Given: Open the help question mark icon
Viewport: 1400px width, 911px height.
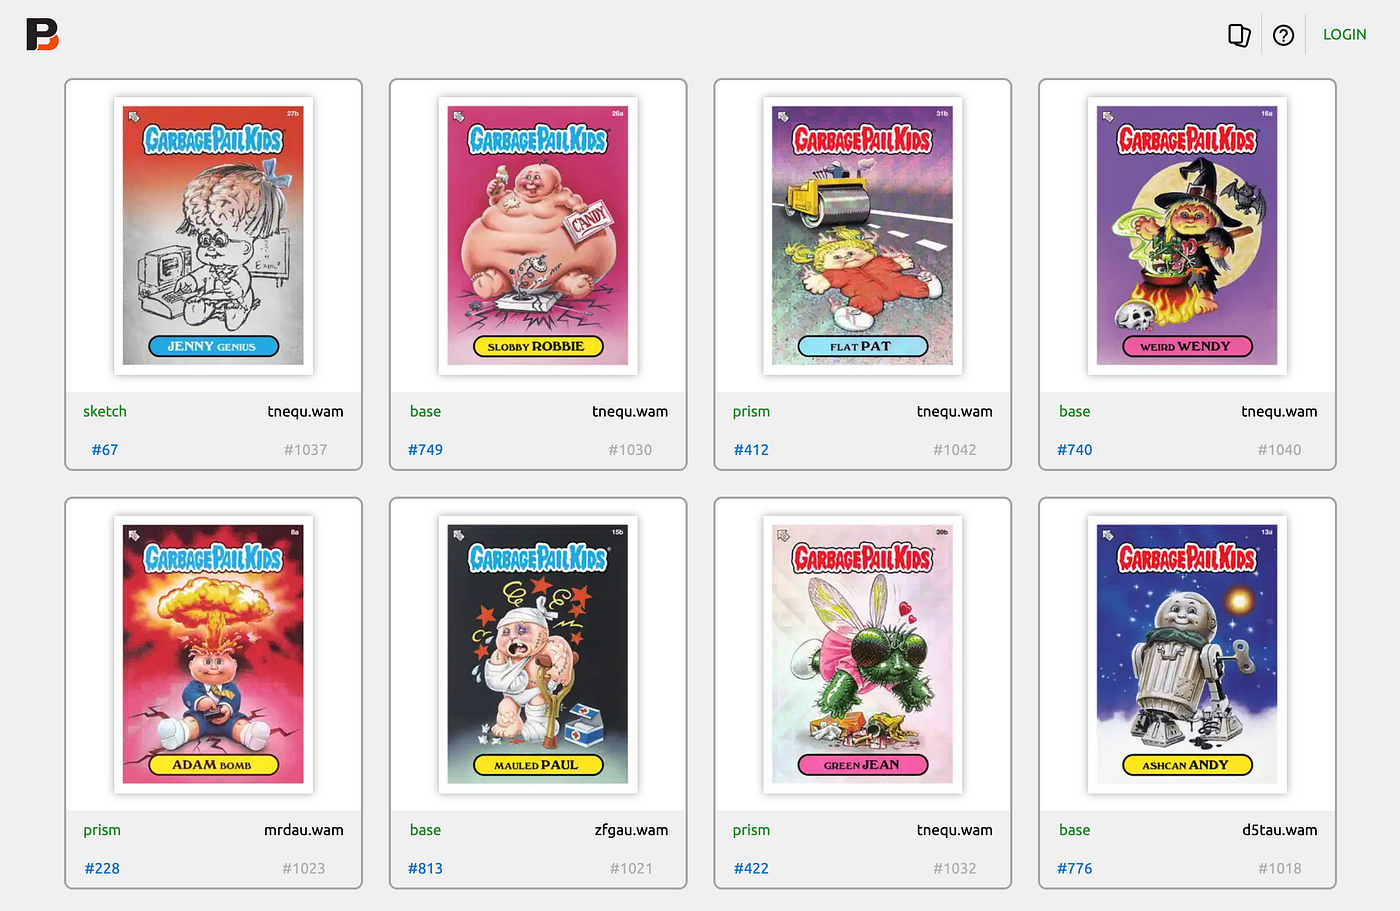Looking at the screenshot, I should pos(1283,35).
